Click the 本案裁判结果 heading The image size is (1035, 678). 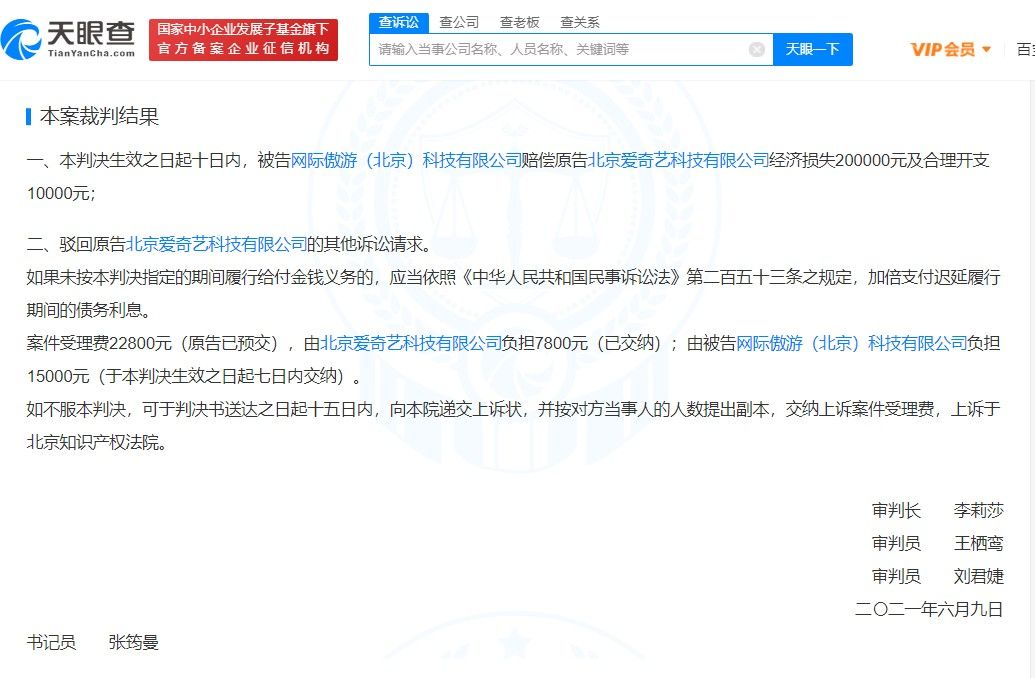pos(99,117)
